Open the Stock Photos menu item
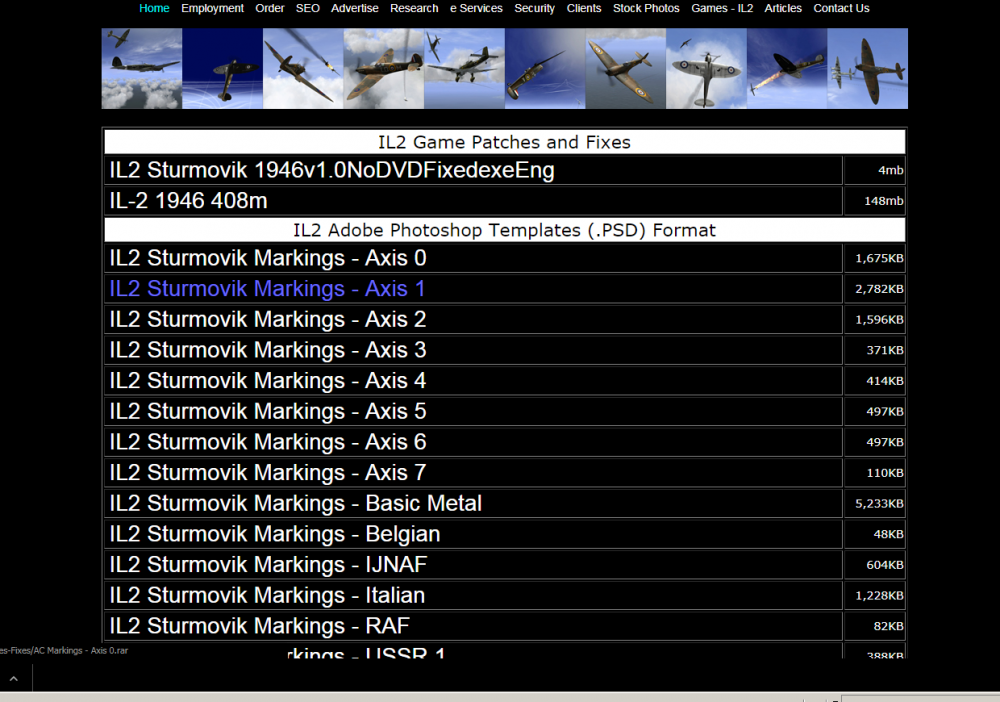The height and width of the screenshot is (702, 1000). [646, 8]
